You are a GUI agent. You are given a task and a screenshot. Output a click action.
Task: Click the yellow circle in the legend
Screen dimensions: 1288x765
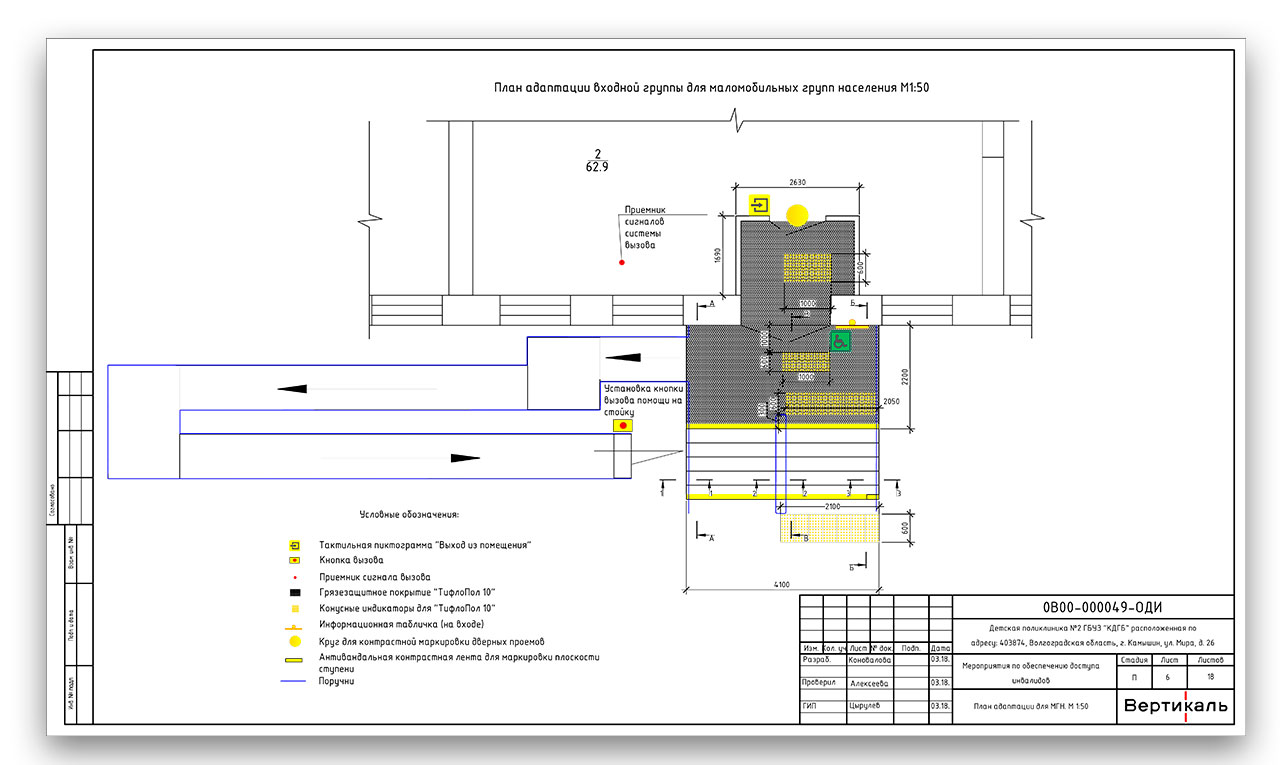click(x=295, y=641)
